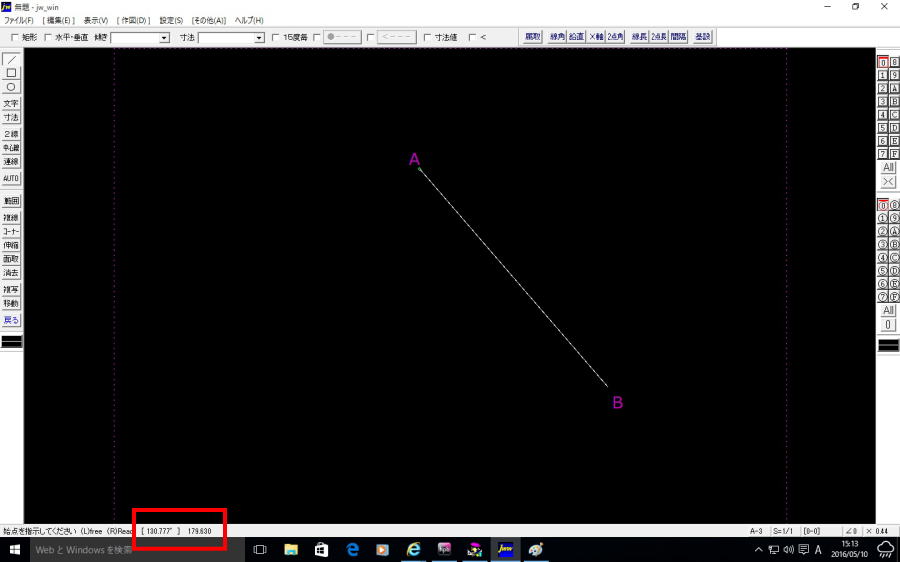Image resolution: width=900 pixels, height=562 pixels.
Task: Open line attribute swatch in left toolbar
Action: 11,342
